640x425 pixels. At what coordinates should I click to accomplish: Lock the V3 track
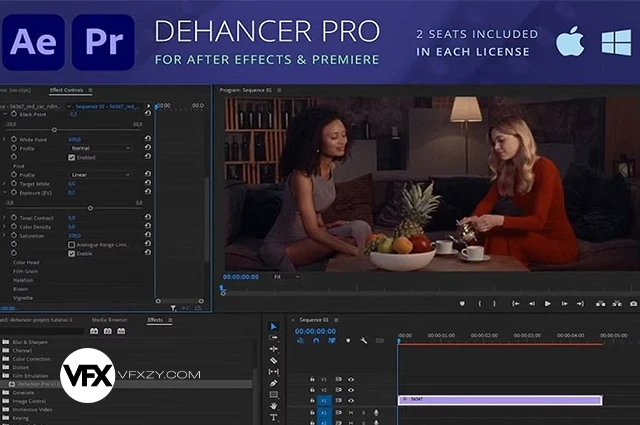(312, 379)
